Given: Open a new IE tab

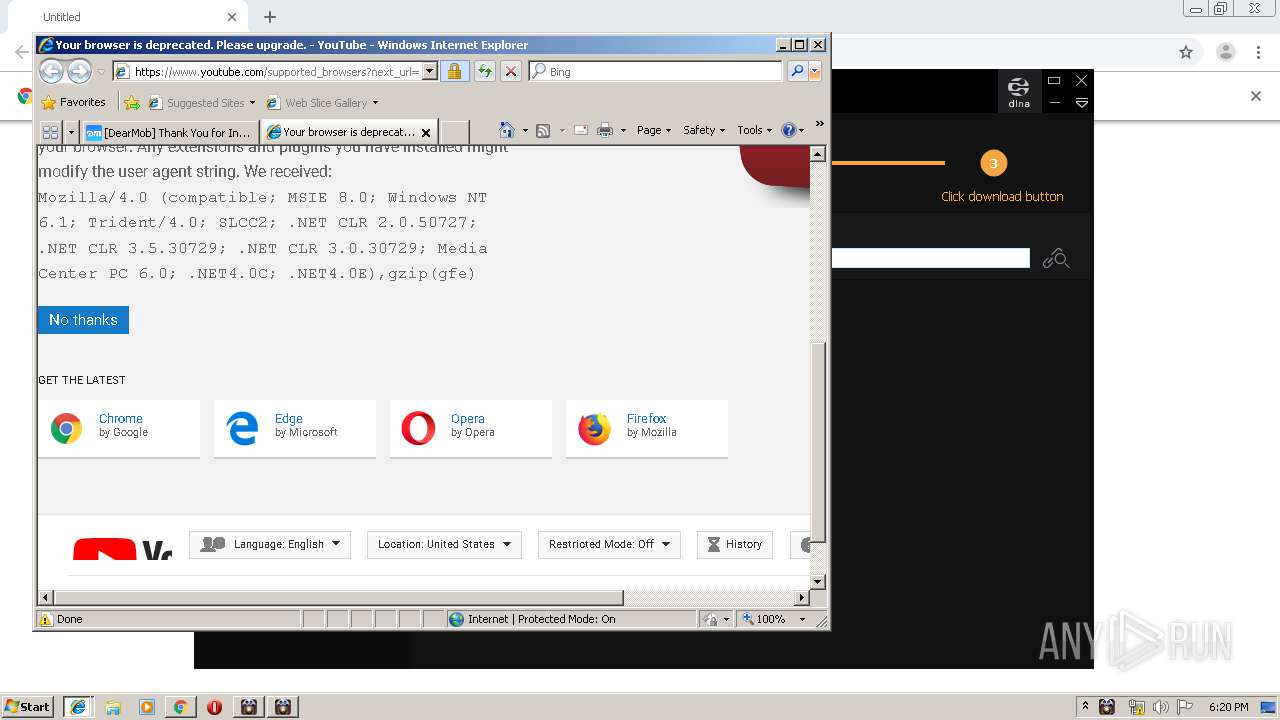Looking at the screenshot, I should (x=455, y=132).
